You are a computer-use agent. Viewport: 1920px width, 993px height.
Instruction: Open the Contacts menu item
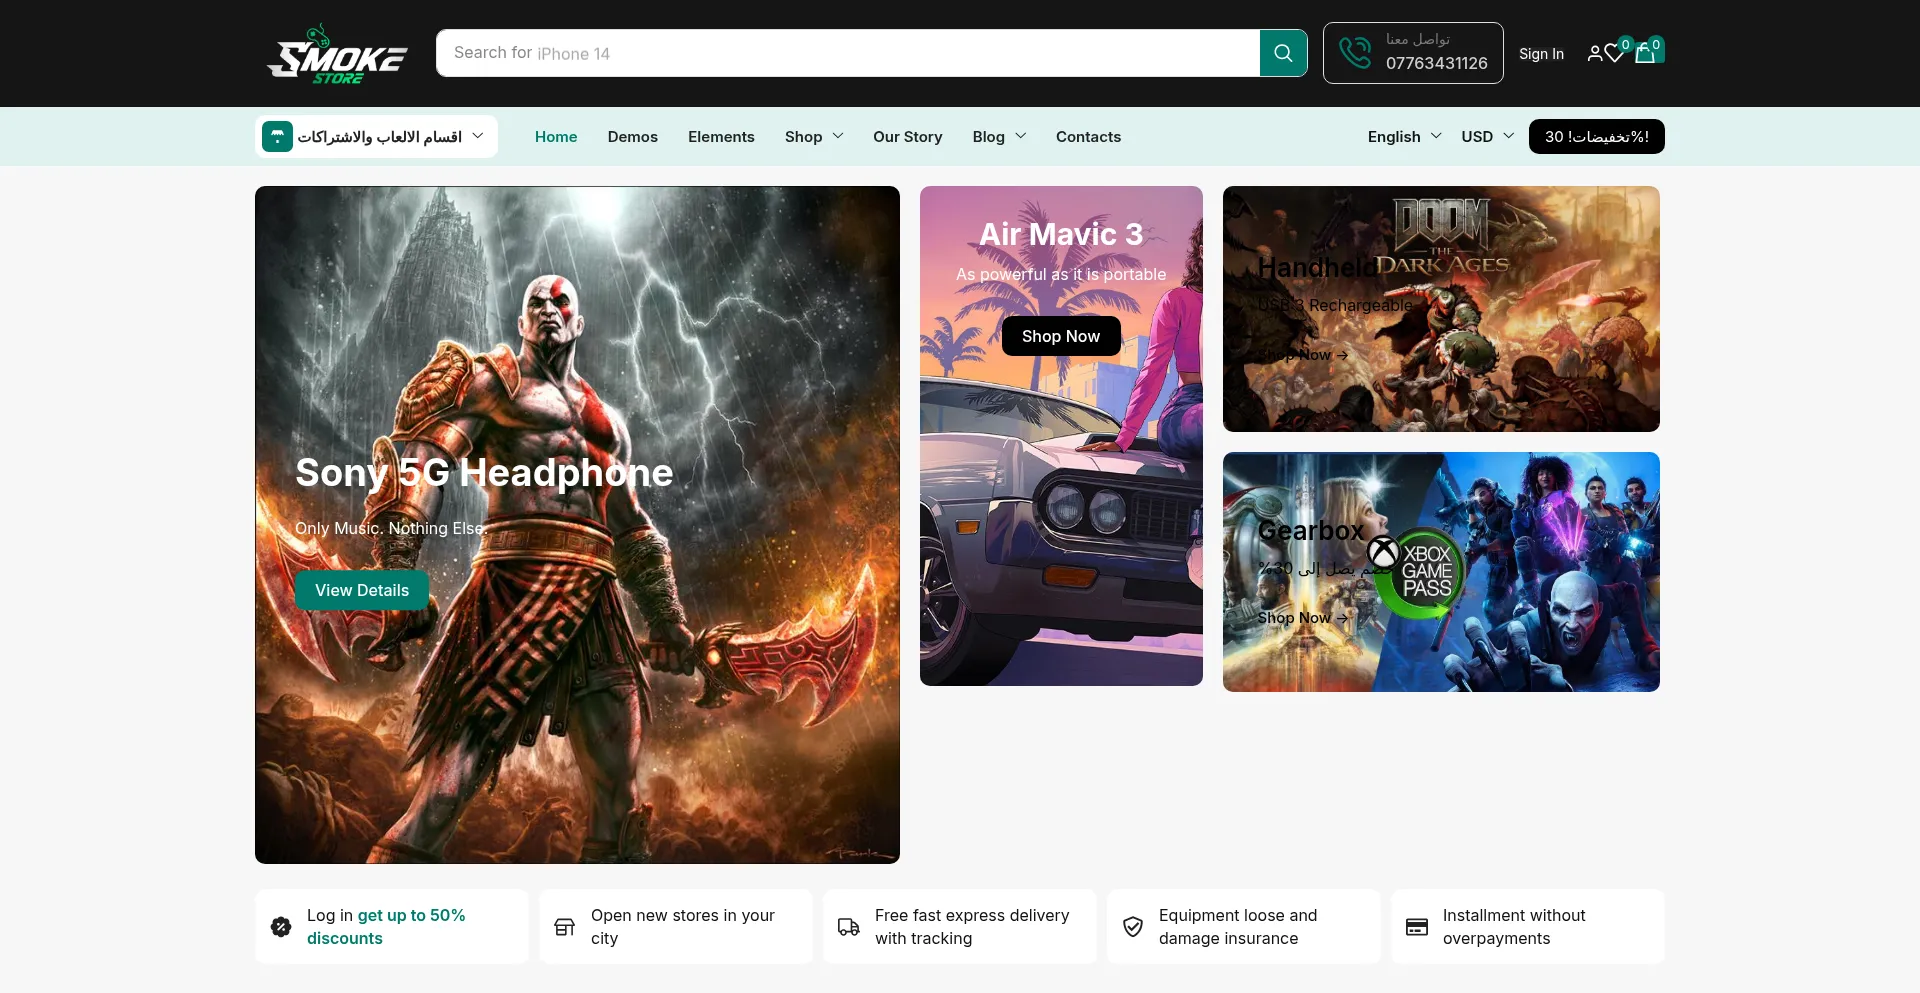click(x=1088, y=137)
